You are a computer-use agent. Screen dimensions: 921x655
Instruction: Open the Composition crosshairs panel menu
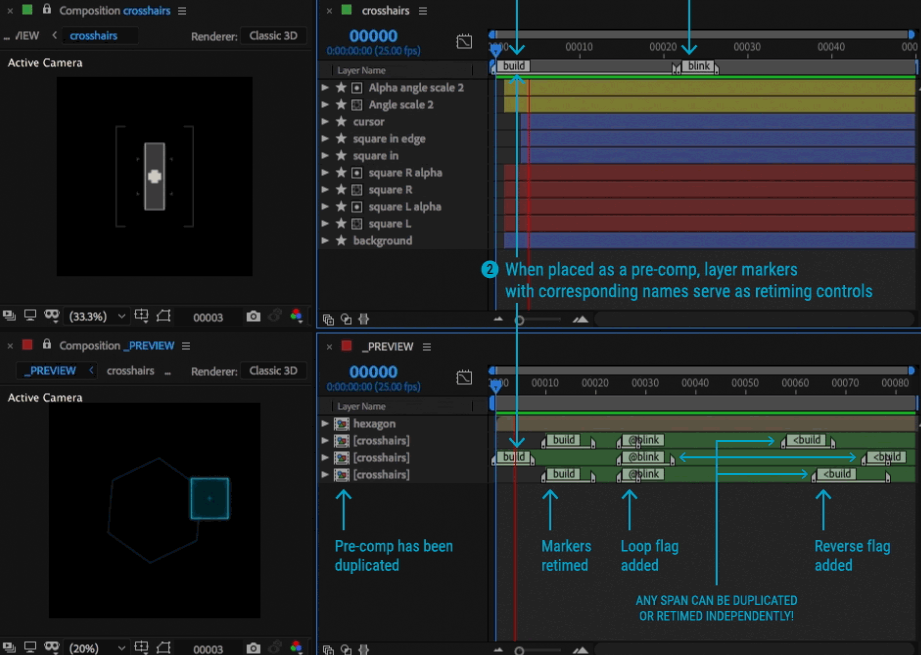182,11
